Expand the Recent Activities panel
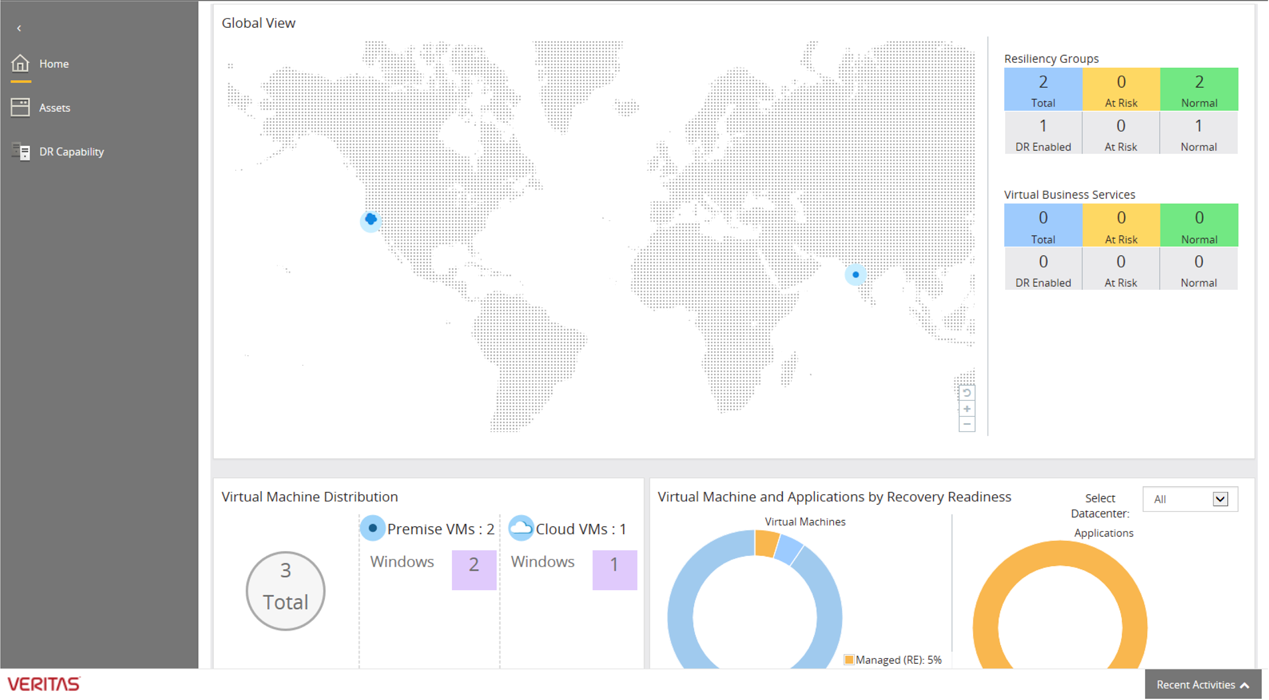 click(x=1203, y=685)
